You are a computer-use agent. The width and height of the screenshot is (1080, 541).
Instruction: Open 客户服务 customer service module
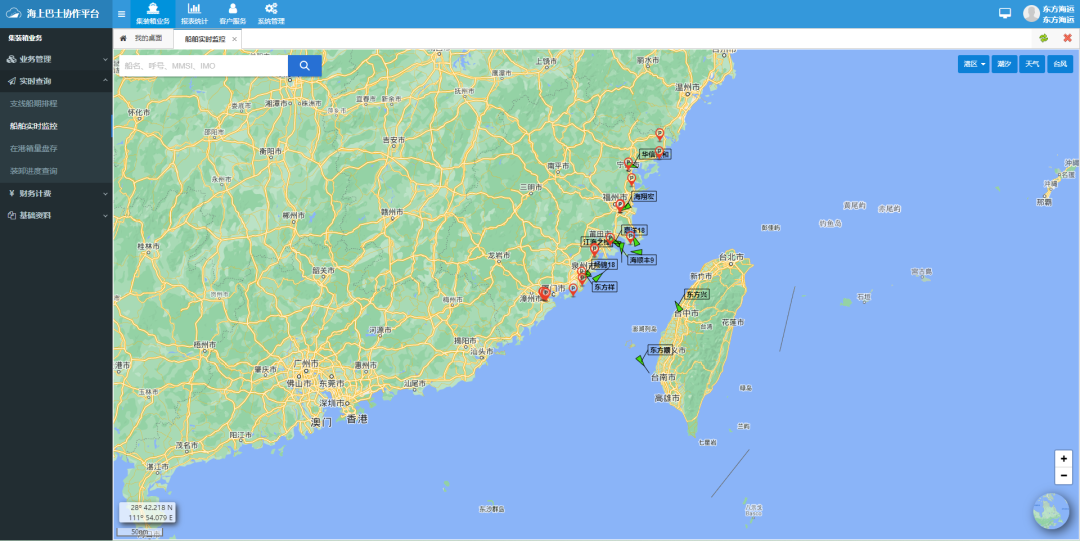[x=232, y=14]
